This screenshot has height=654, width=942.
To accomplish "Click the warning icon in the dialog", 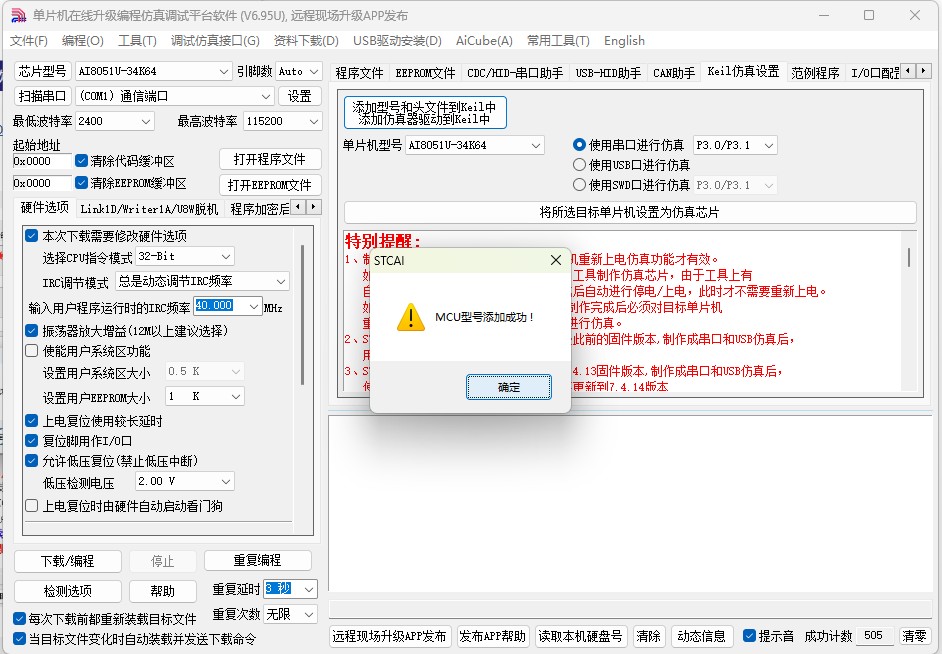I will (x=411, y=316).
